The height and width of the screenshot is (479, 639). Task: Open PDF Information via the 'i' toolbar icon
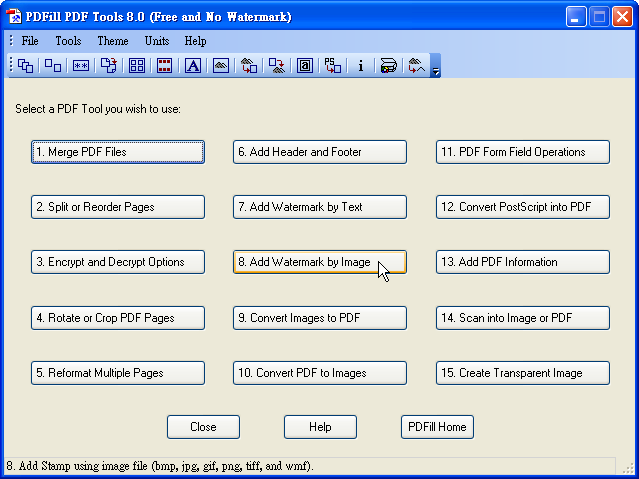coord(361,65)
